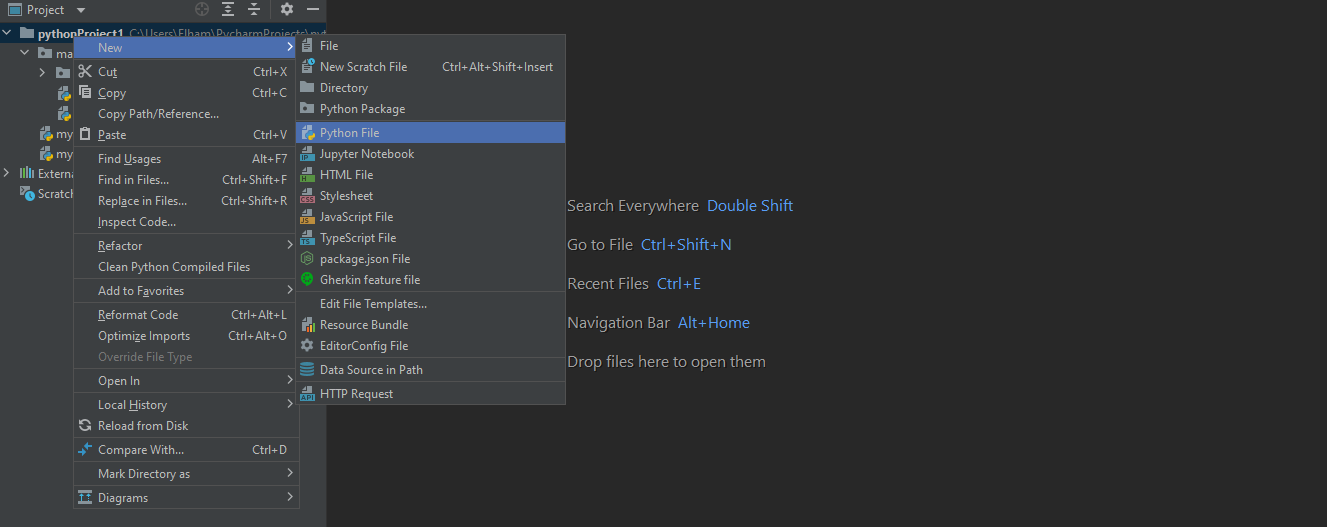Screen dimensions: 1327x528
Task: Click the Data Source in Path icon
Action: 308,370
